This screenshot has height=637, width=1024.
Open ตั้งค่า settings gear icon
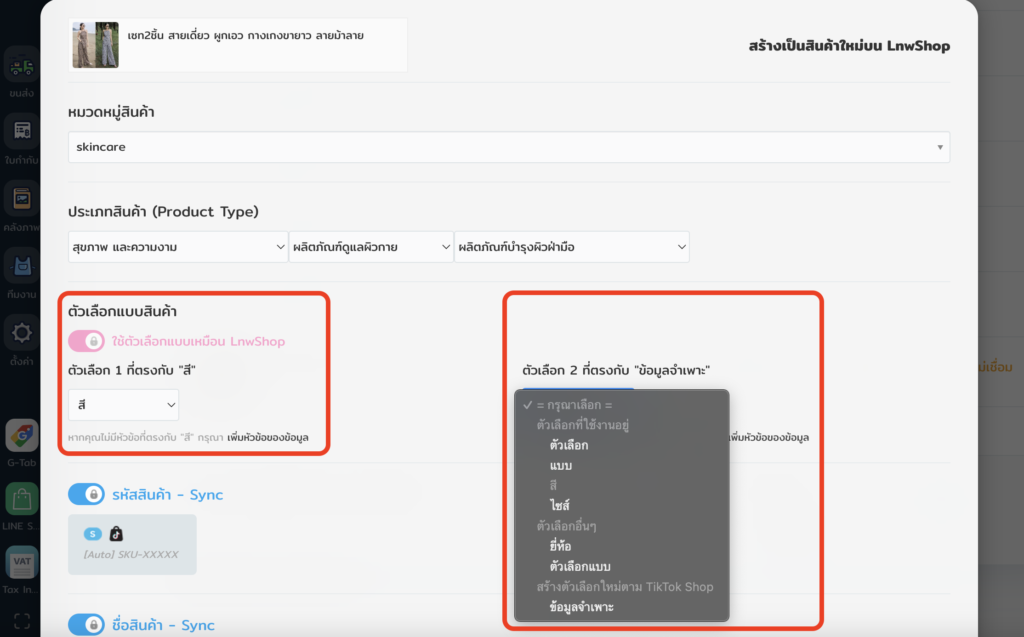click(20, 333)
